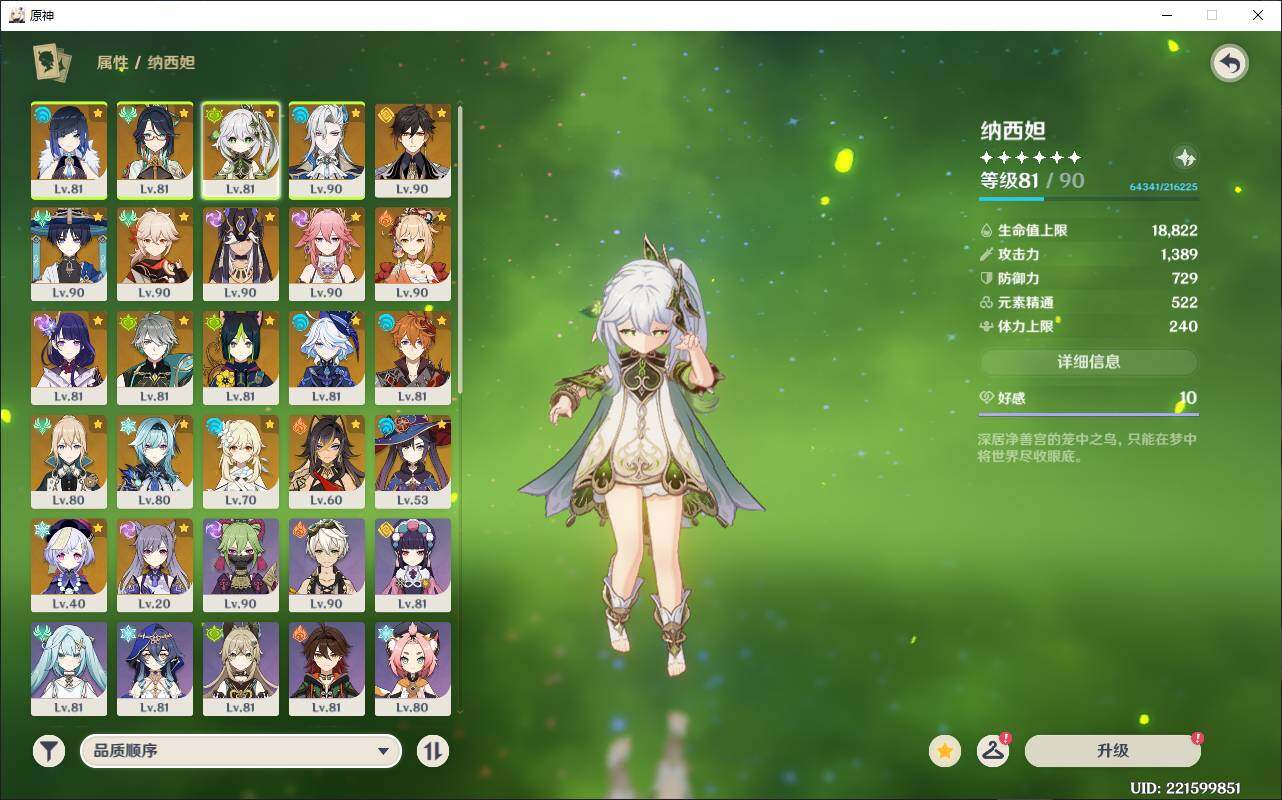Click the 属性 / 纳西妲 header tab
This screenshot has height=800, width=1282.
(x=145, y=62)
